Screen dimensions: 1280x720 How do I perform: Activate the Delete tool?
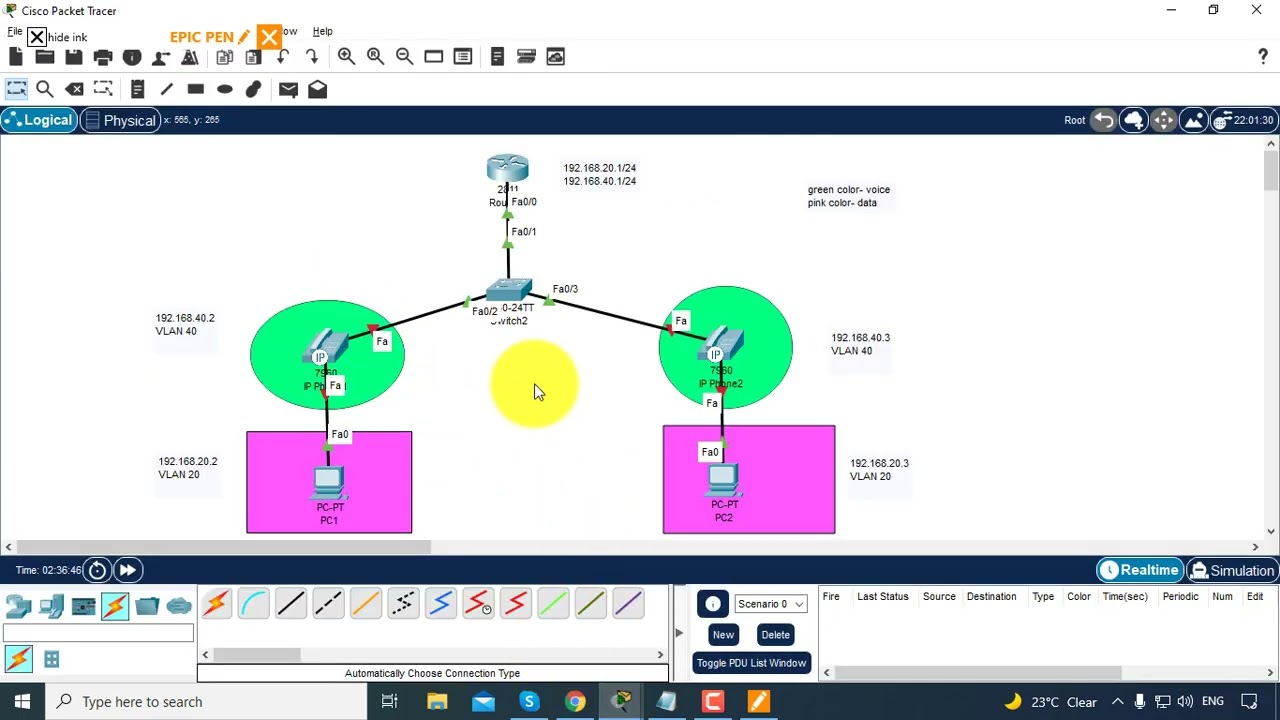click(x=74, y=89)
